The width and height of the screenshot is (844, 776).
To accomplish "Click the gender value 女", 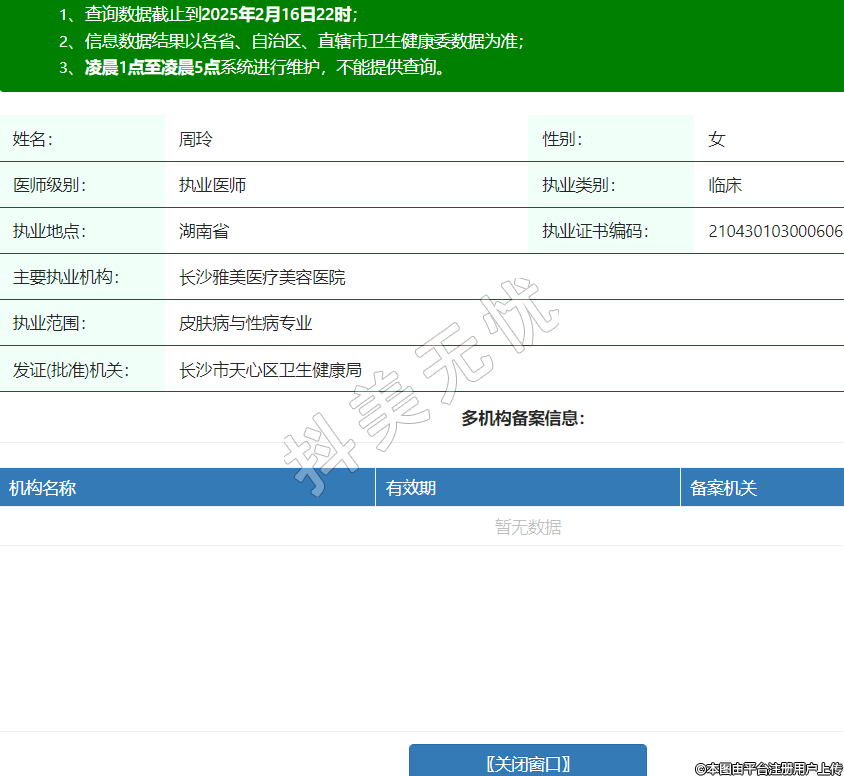I will click(717, 139).
